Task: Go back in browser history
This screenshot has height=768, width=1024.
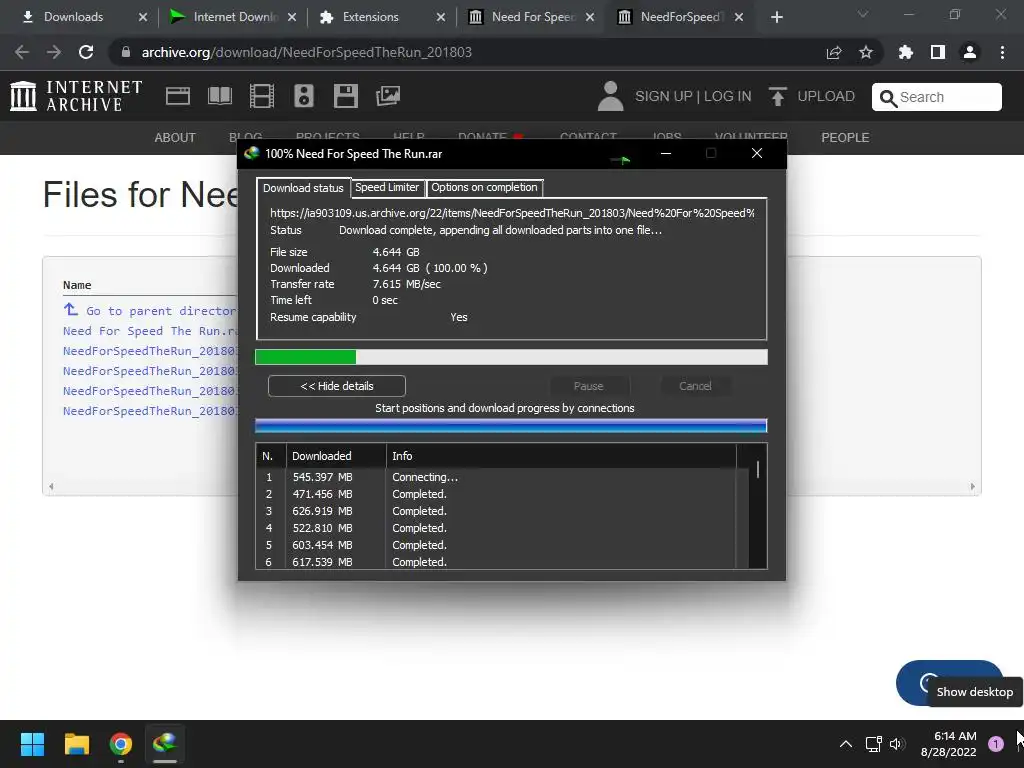Action: pos(22,52)
